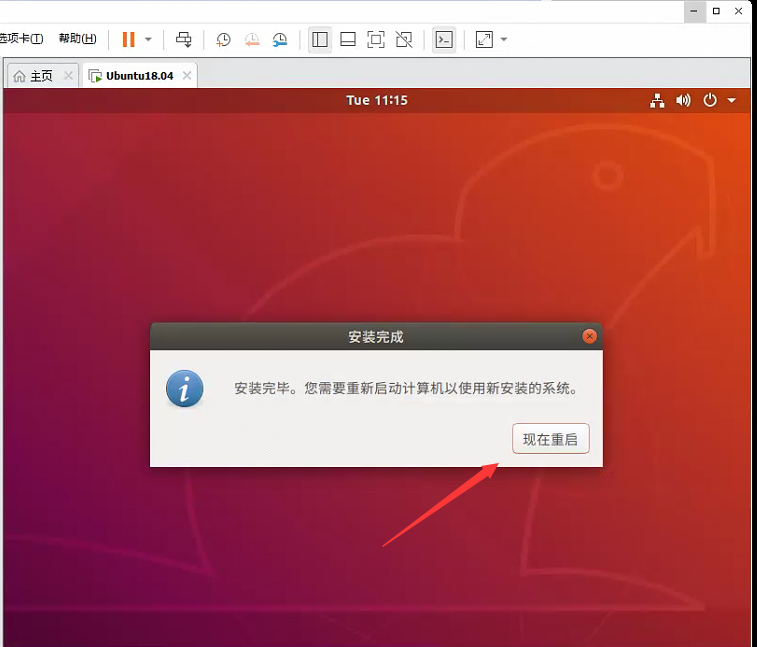This screenshot has width=757, height=647.
Task: Open the console view
Action: pos(444,40)
